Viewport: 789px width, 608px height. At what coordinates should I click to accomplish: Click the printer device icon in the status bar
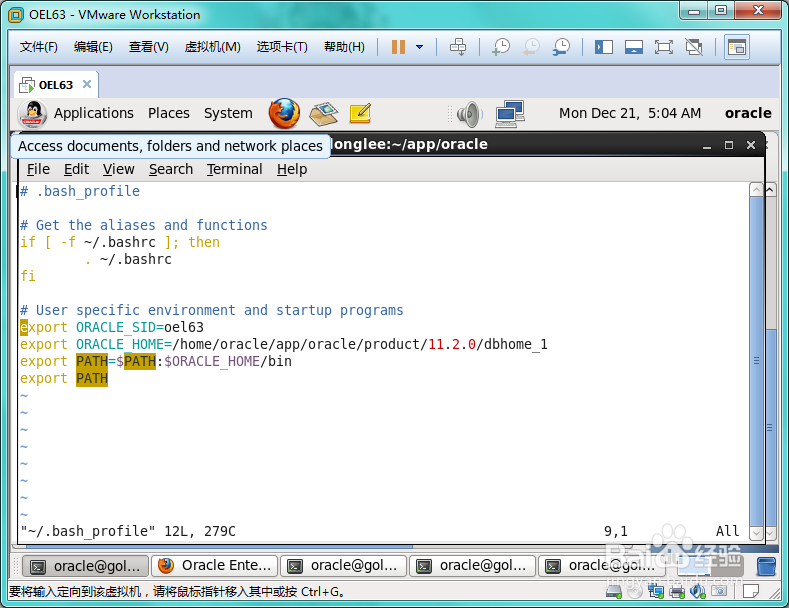coord(677,591)
